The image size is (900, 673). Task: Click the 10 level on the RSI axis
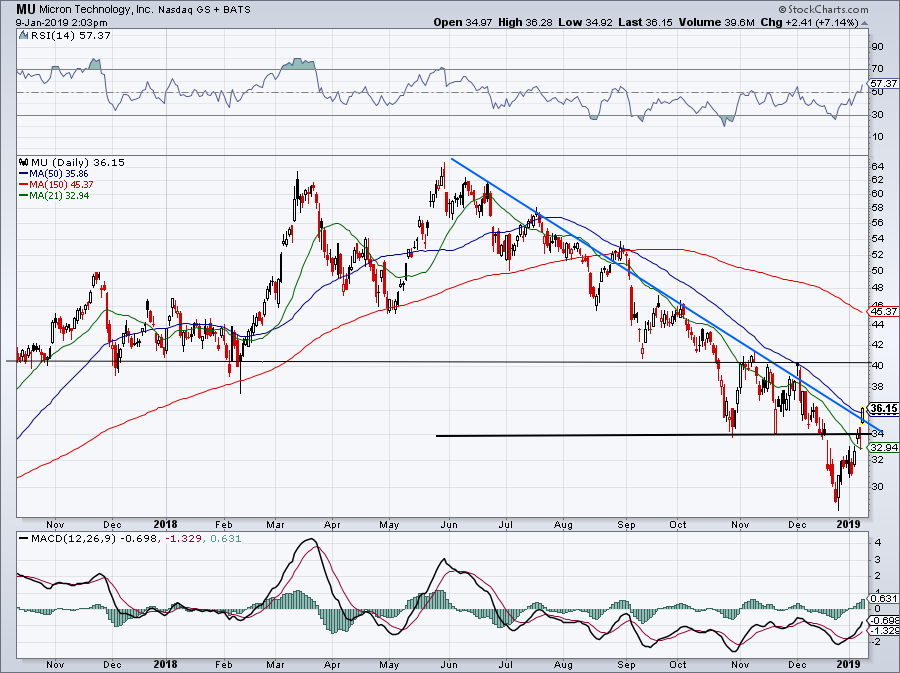pyautogui.click(x=878, y=136)
